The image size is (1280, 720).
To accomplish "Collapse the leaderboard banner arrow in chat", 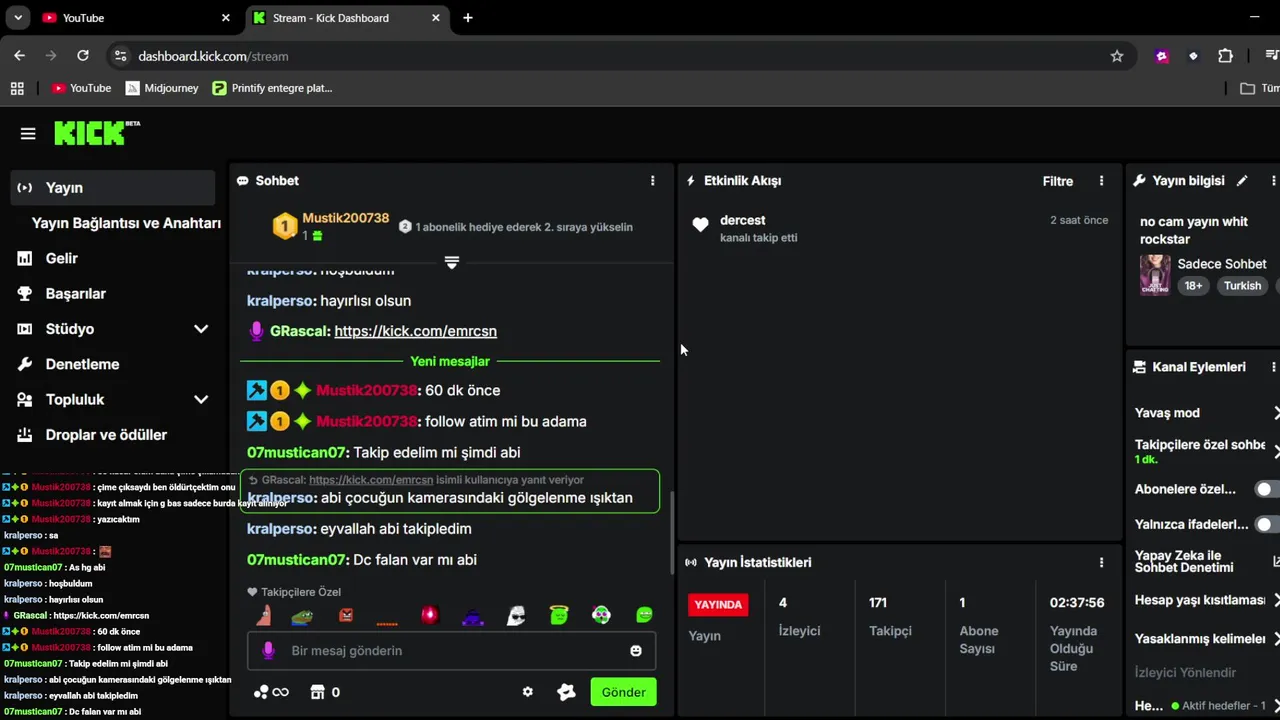I will coord(452,262).
